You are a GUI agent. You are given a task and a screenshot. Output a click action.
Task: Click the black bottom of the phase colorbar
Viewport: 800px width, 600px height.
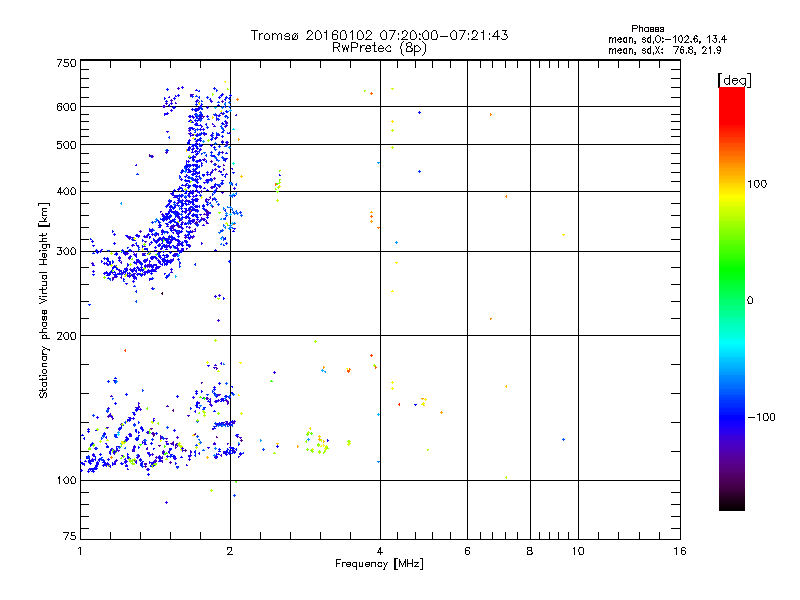tap(732, 505)
